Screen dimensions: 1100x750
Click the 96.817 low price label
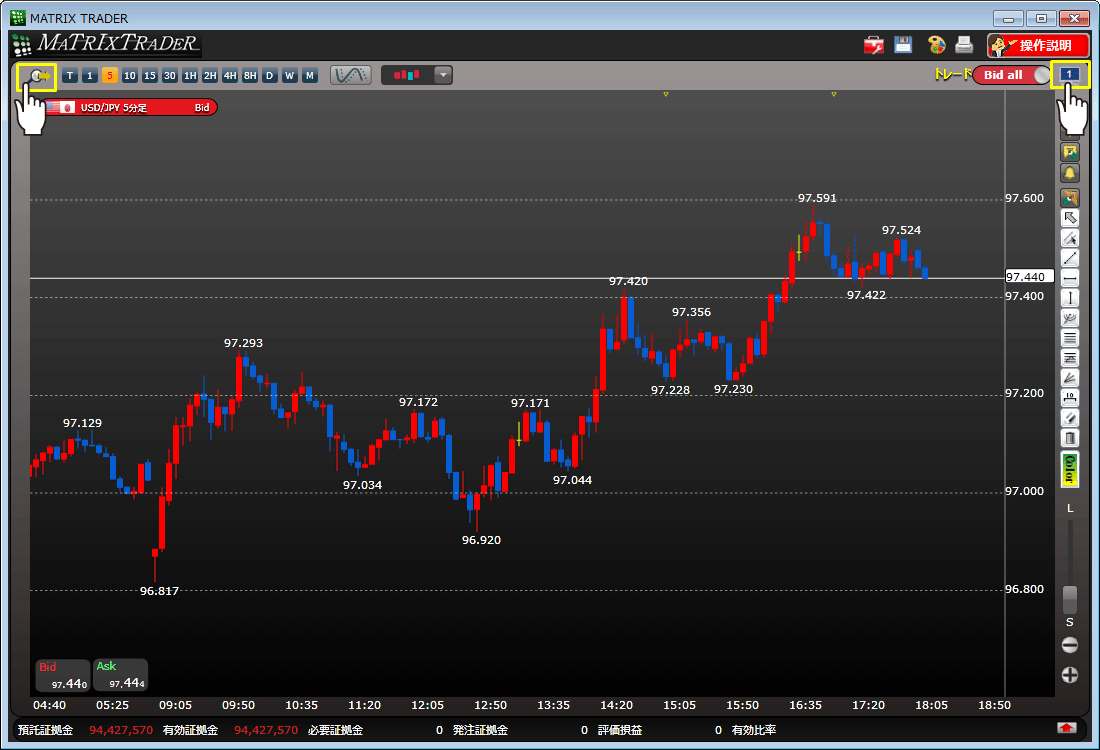point(159,591)
